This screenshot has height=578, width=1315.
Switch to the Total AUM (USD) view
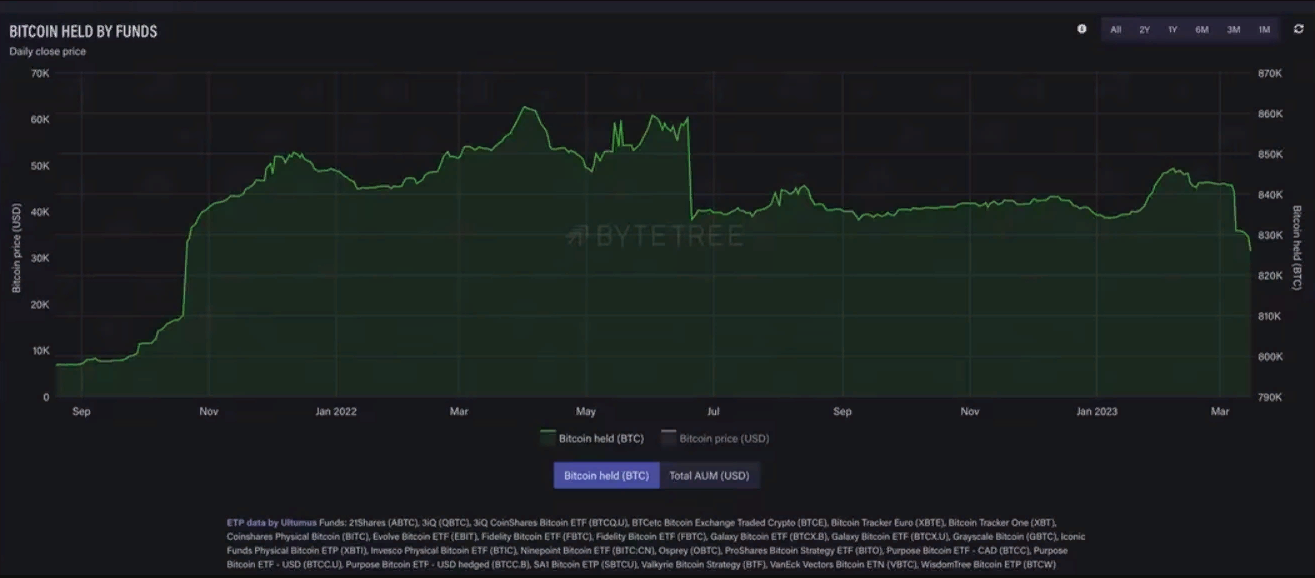click(x=709, y=476)
